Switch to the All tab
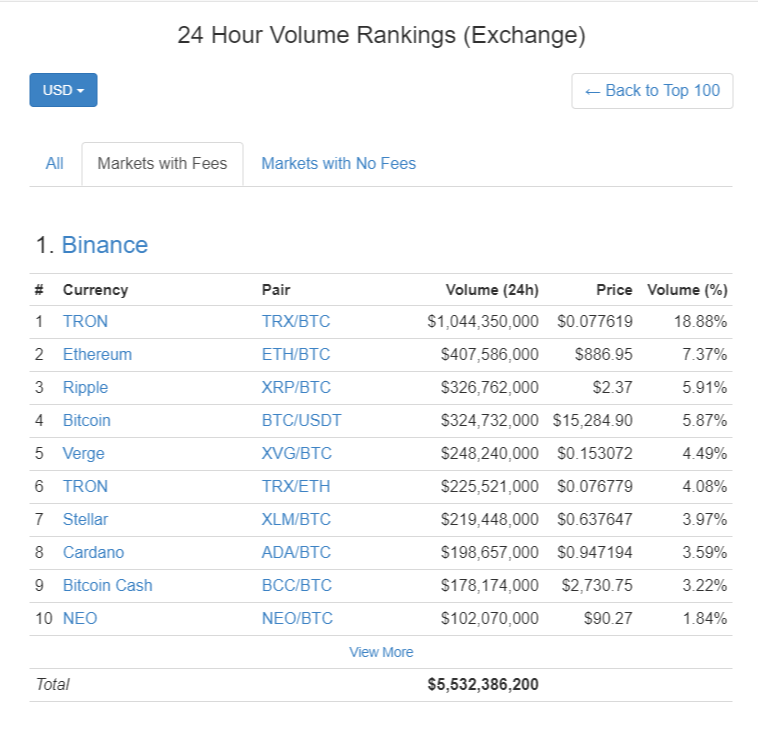The height and width of the screenshot is (744, 758). pos(55,163)
